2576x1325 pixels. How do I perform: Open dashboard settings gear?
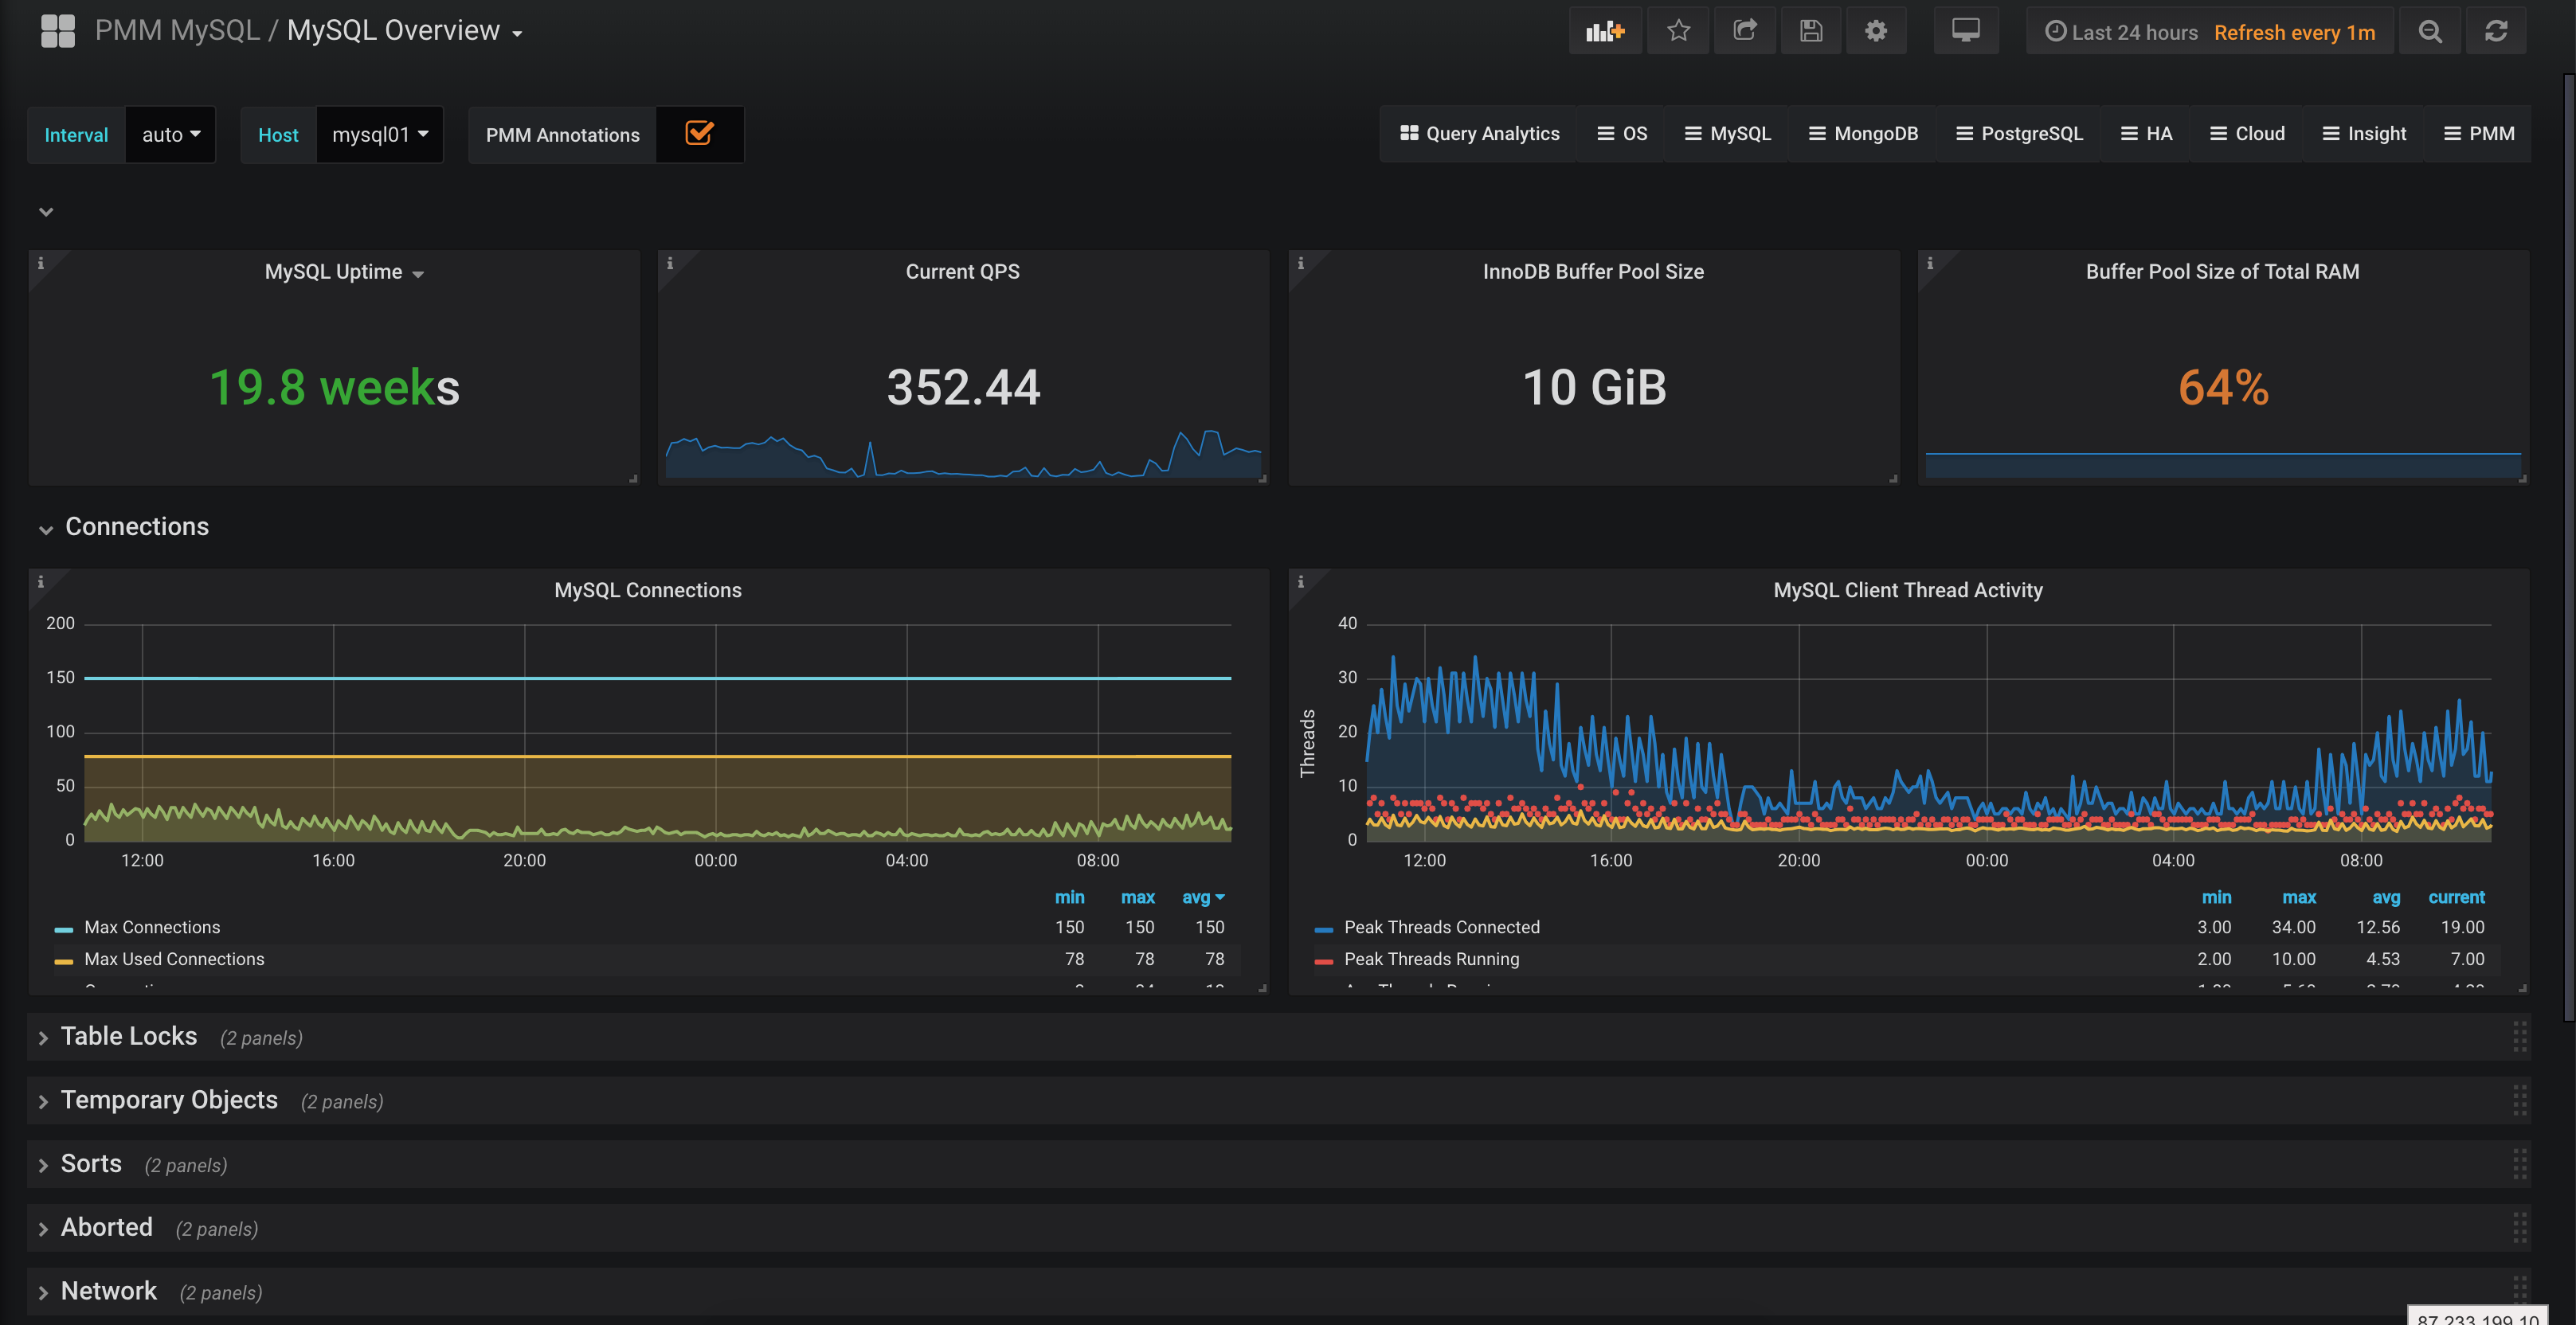(x=1876, y=31)
